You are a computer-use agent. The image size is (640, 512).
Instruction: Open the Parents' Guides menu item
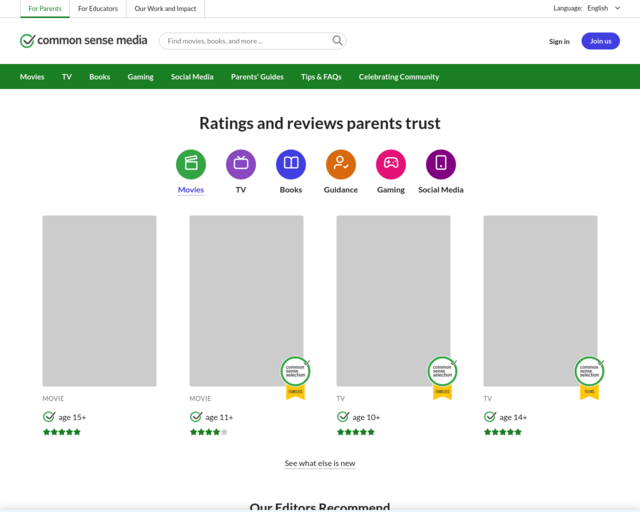pos(257,77)
